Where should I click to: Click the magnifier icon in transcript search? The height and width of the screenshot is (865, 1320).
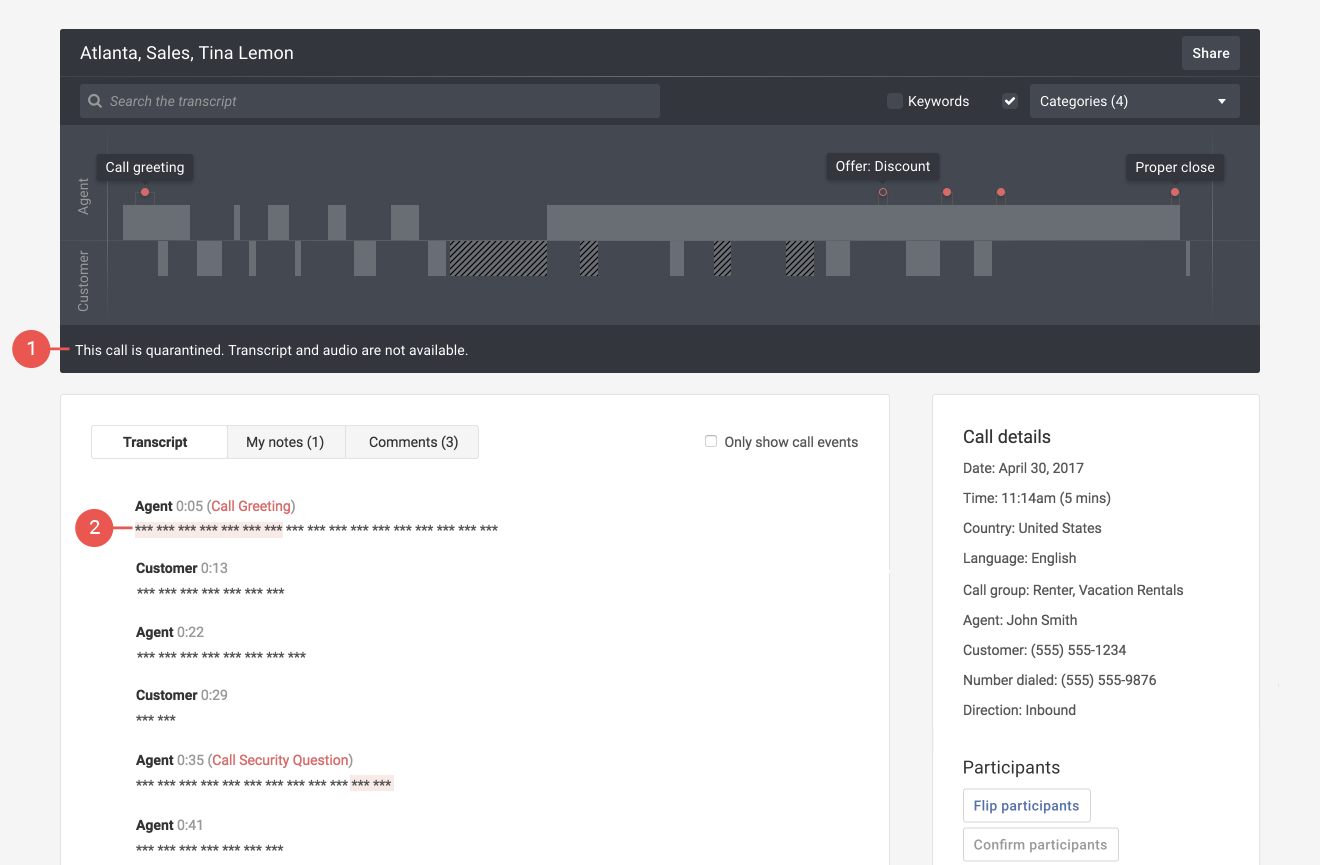tap(95, 101)
